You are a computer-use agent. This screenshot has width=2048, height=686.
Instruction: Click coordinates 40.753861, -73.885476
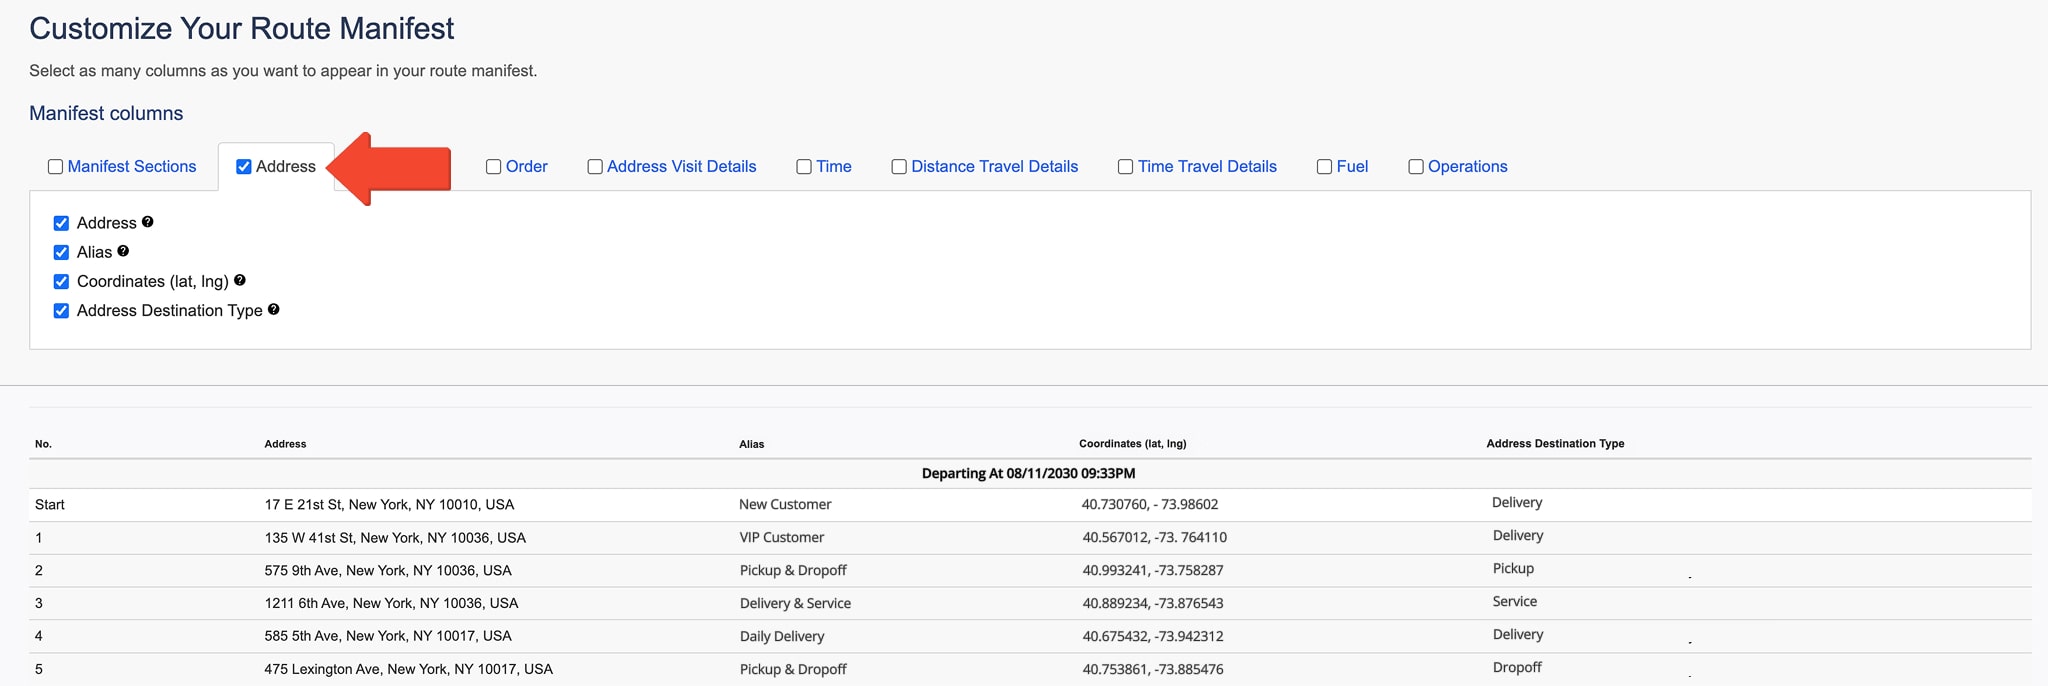click(1152, 669)
